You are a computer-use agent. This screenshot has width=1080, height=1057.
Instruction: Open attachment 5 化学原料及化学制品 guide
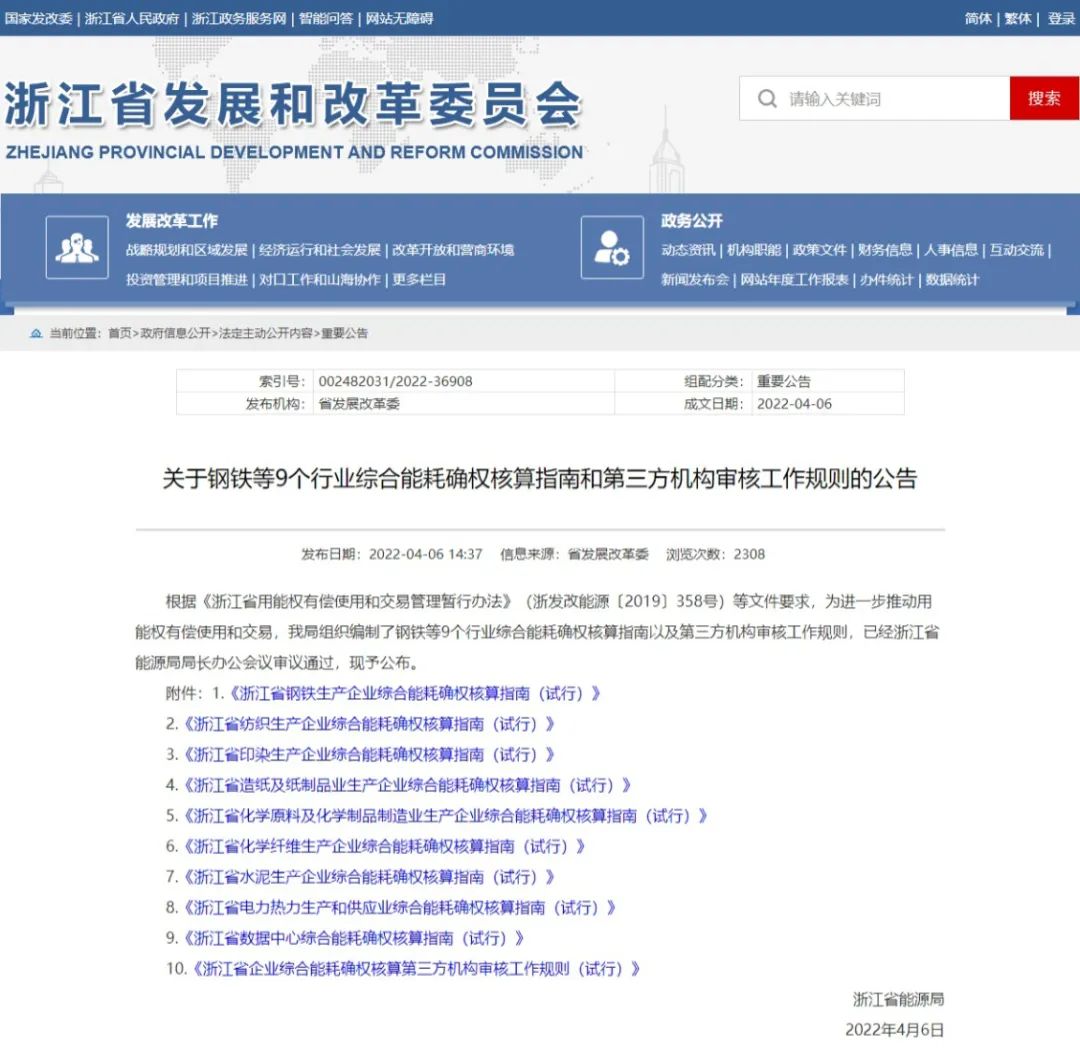[446, 816]
